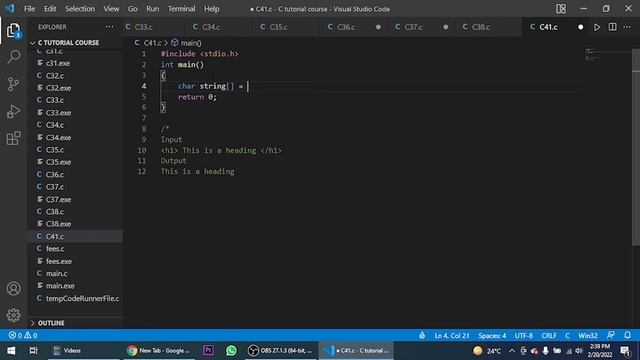Run the code with the play button
Viewport: 640px width, 360px height.
(597, 27)
